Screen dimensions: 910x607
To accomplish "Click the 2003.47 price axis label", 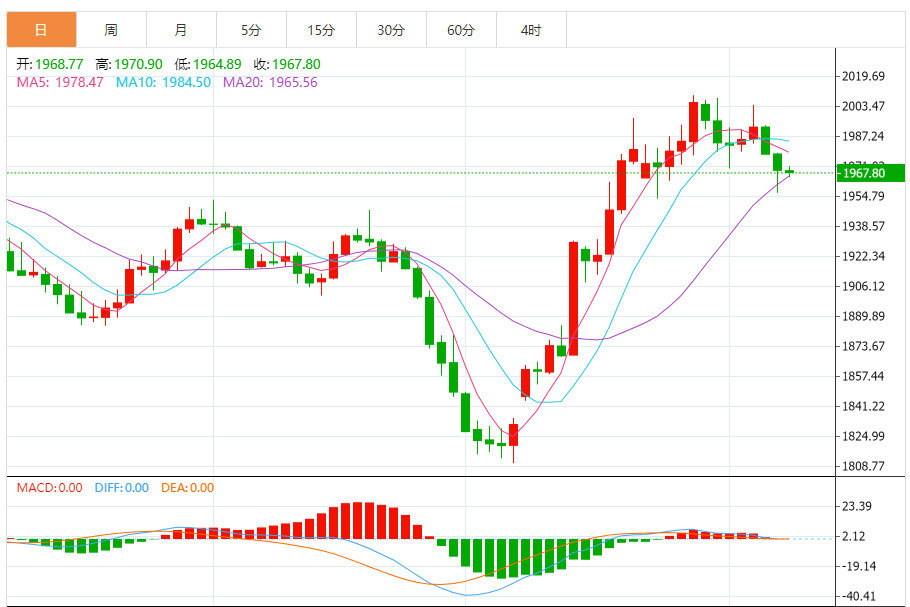I will coord(863,106).
